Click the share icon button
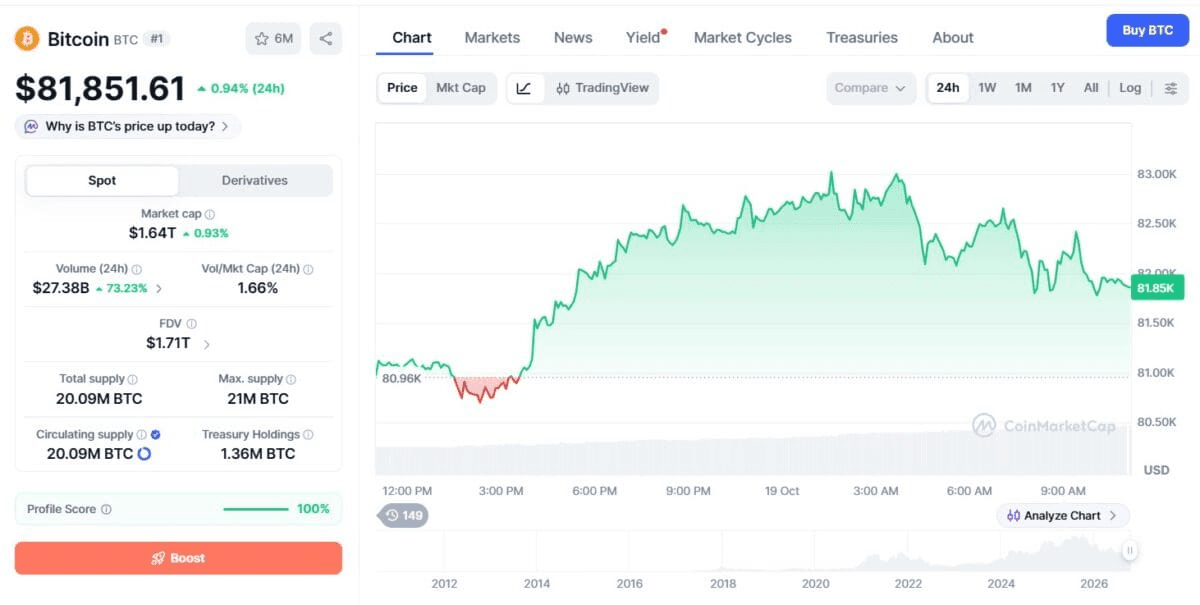 pyautogui.click(x=326, y=39)
